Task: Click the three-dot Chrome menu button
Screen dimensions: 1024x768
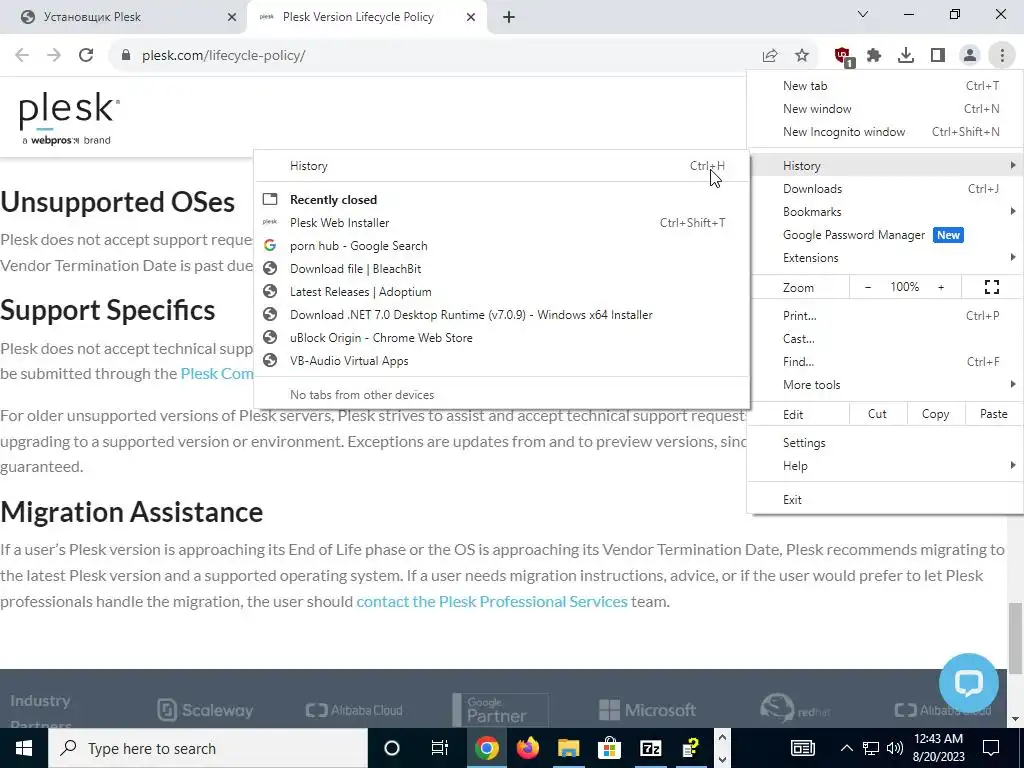Action: tap(1002, 56)
